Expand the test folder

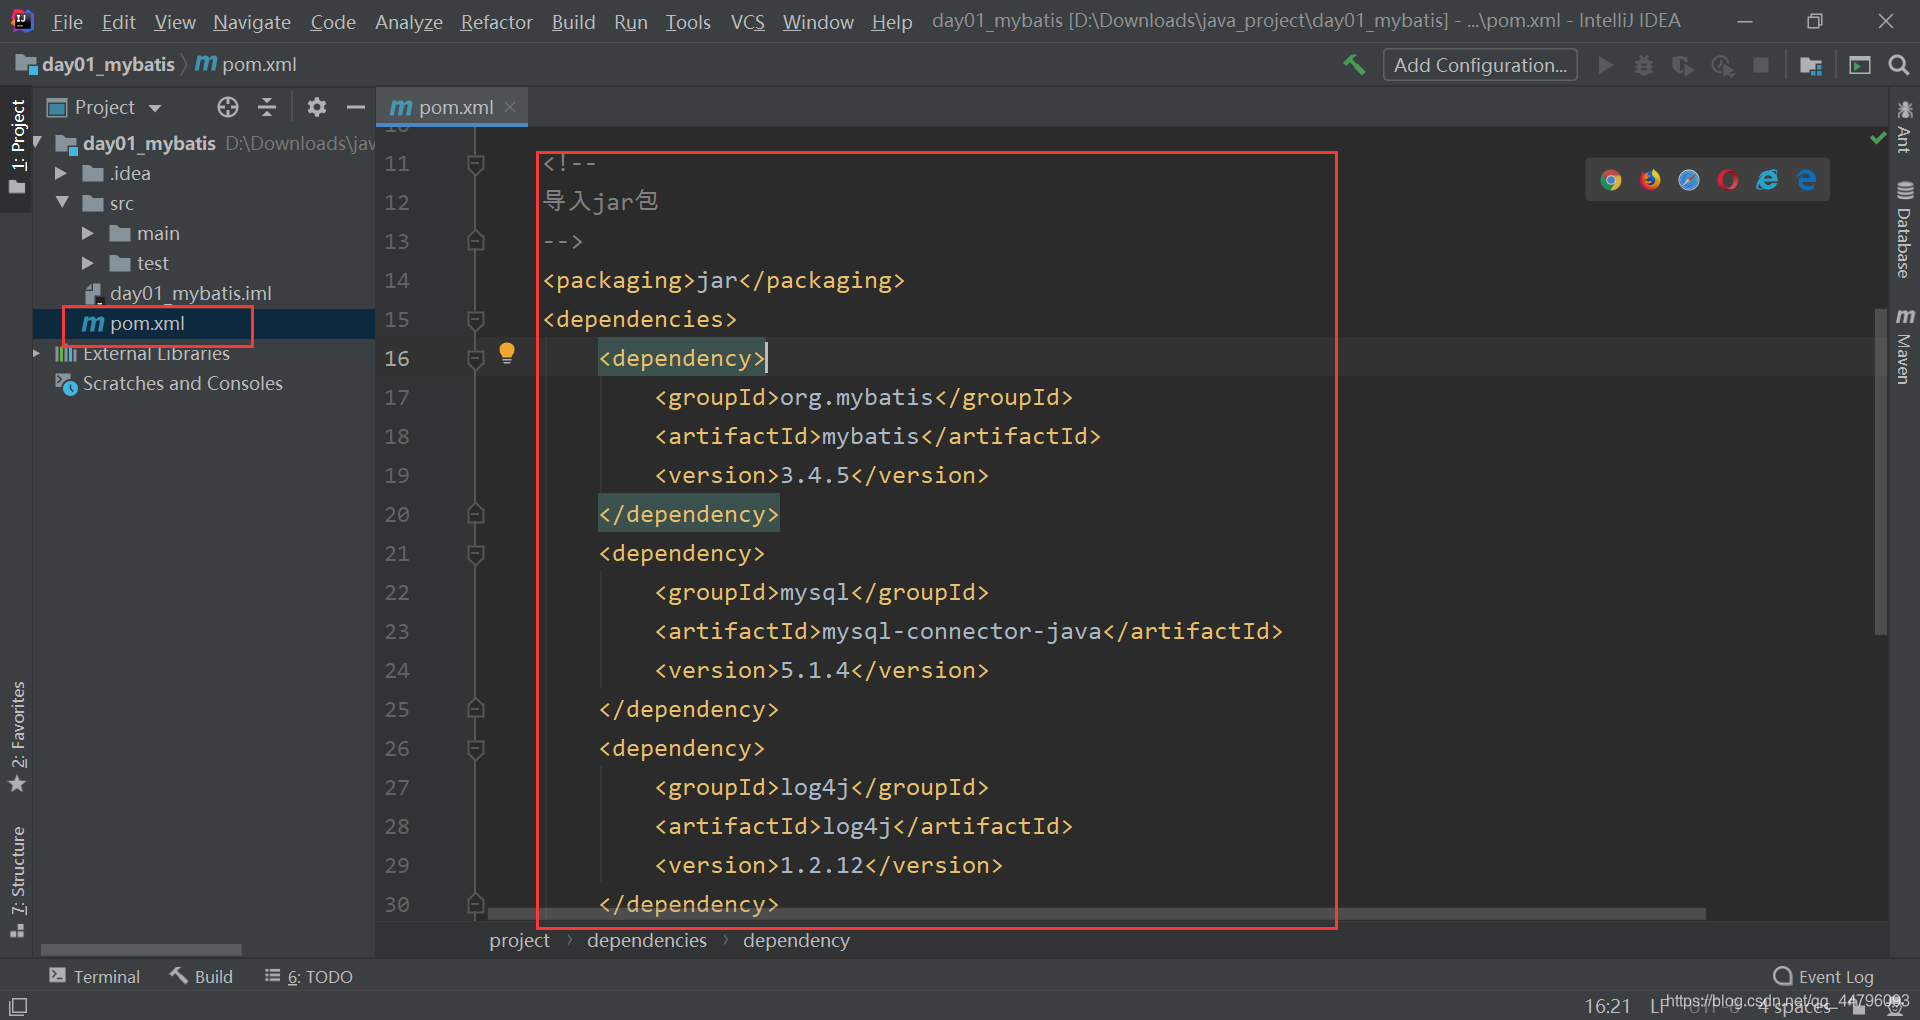point(87,263)
